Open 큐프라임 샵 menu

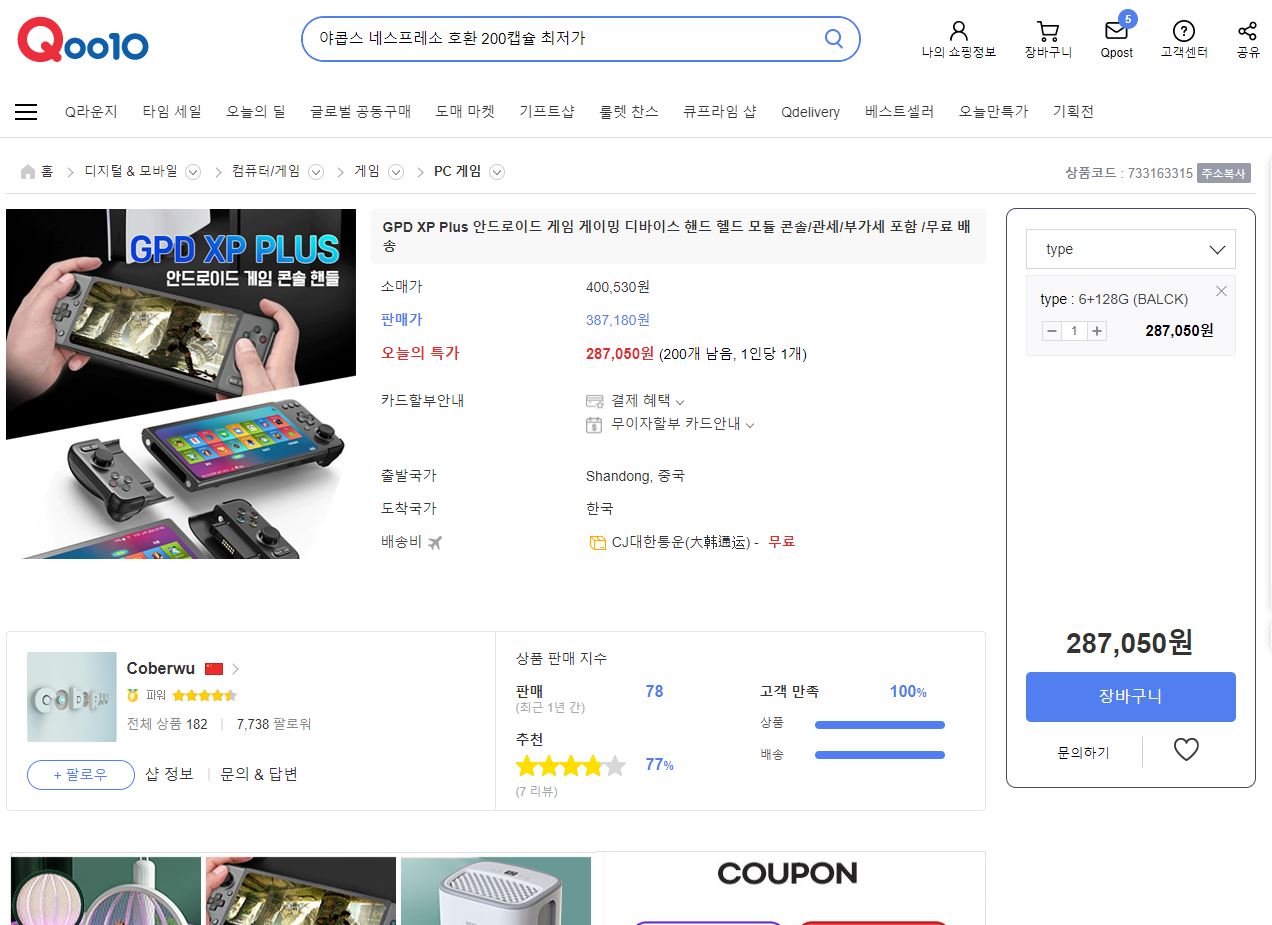pyautogui.click(x=720, y=112)
